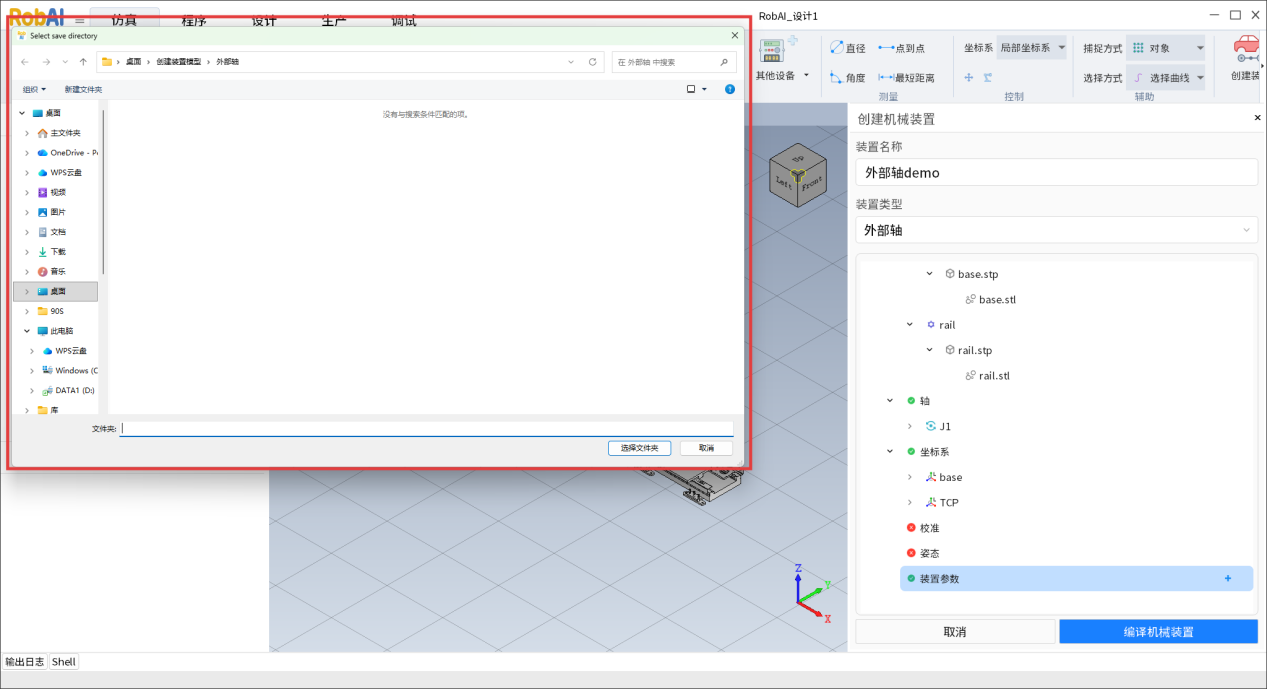Collapse the 坐标系 tree node
This screenshot has height=689, width=1267.
point(890,452)
